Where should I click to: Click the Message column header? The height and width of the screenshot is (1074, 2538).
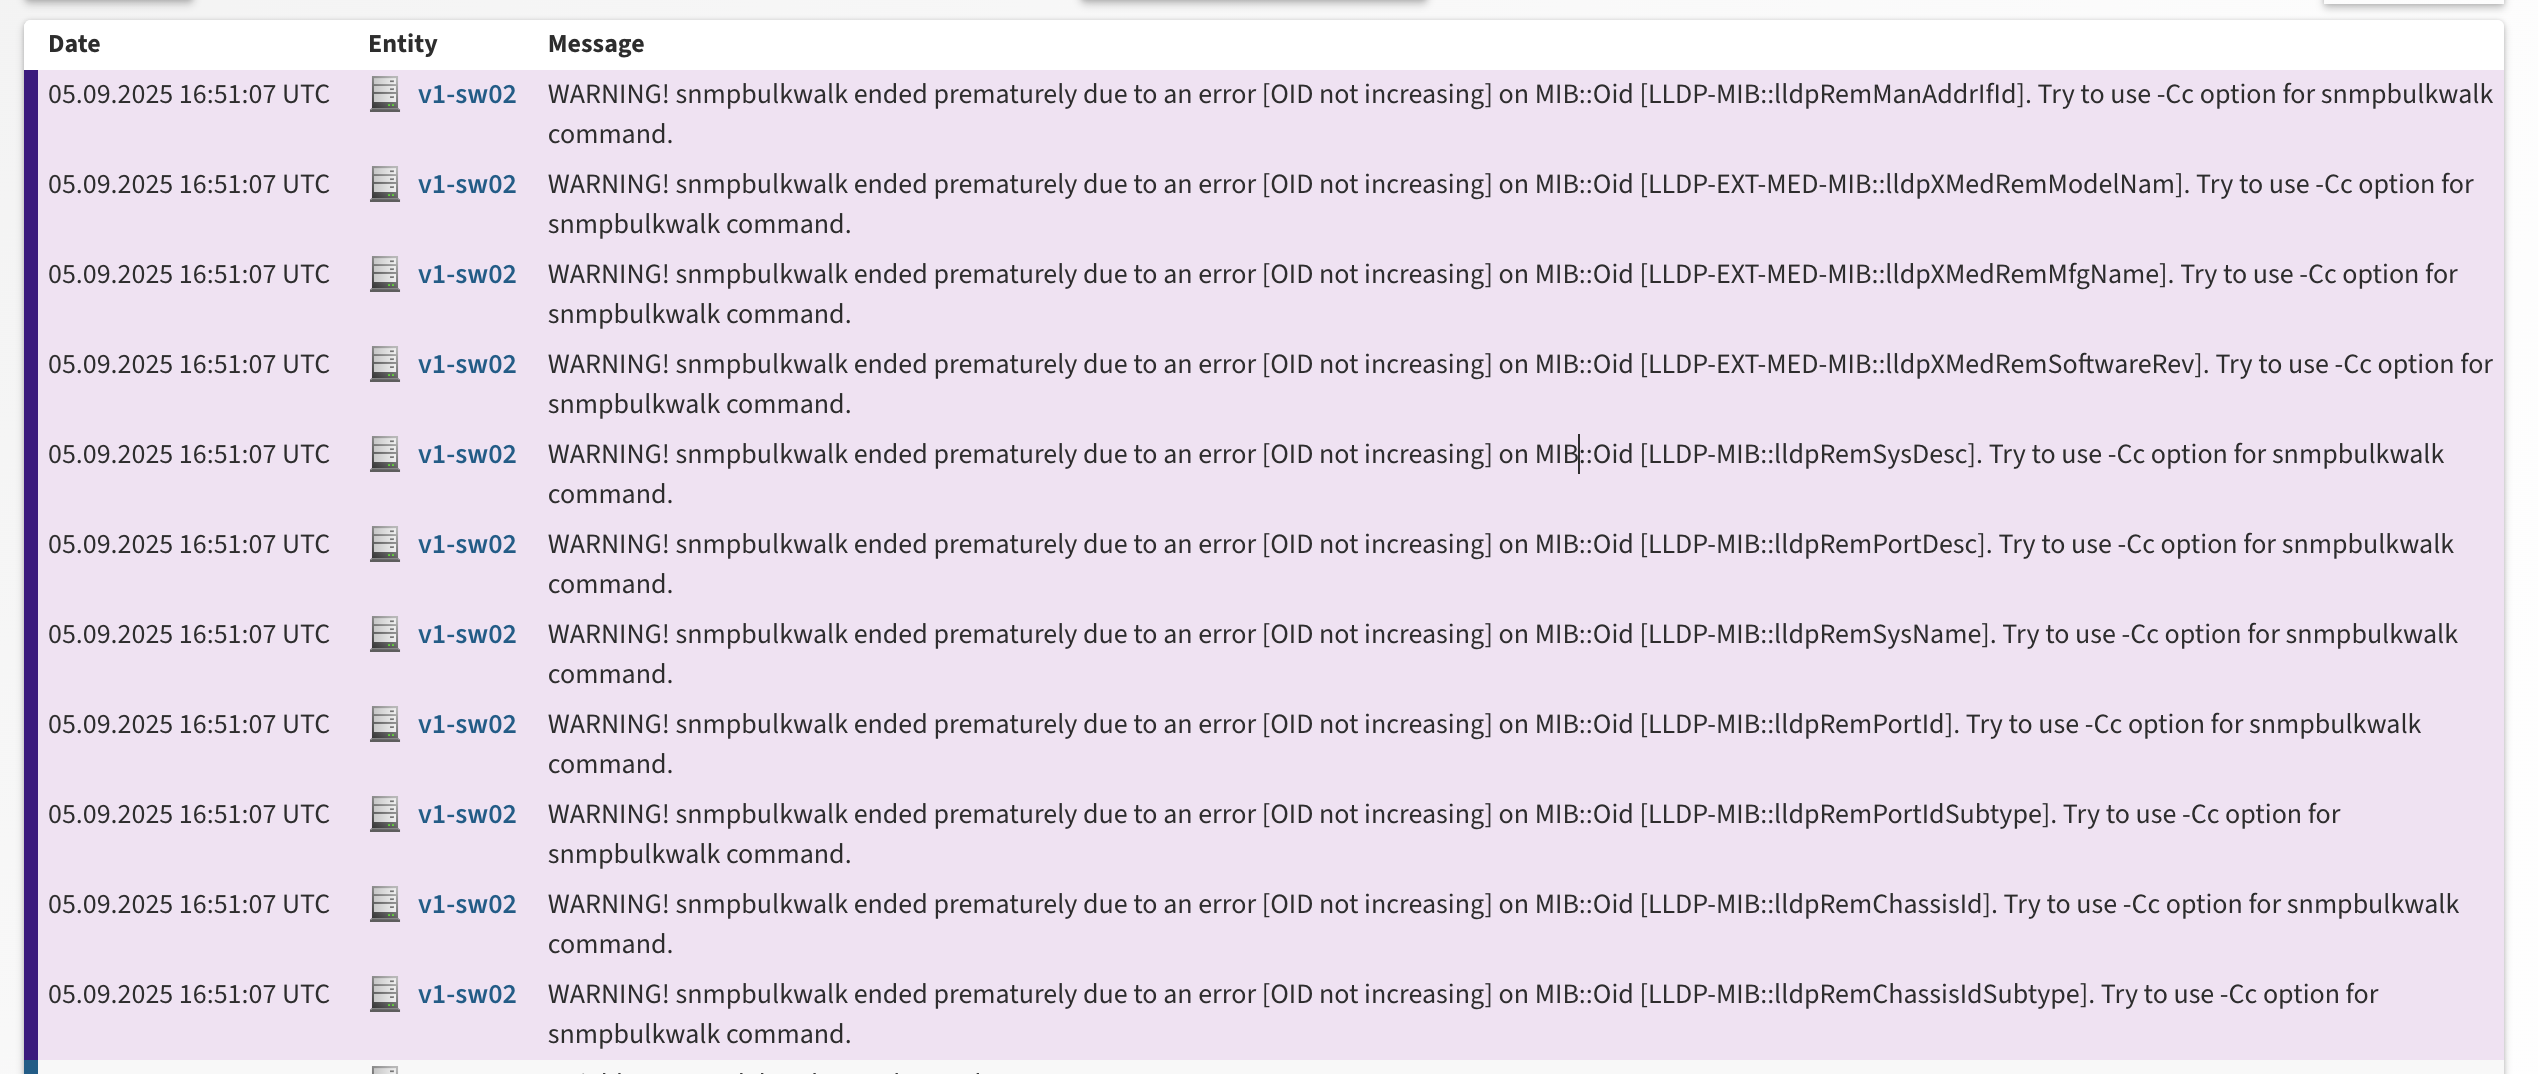tap(596, 44)
